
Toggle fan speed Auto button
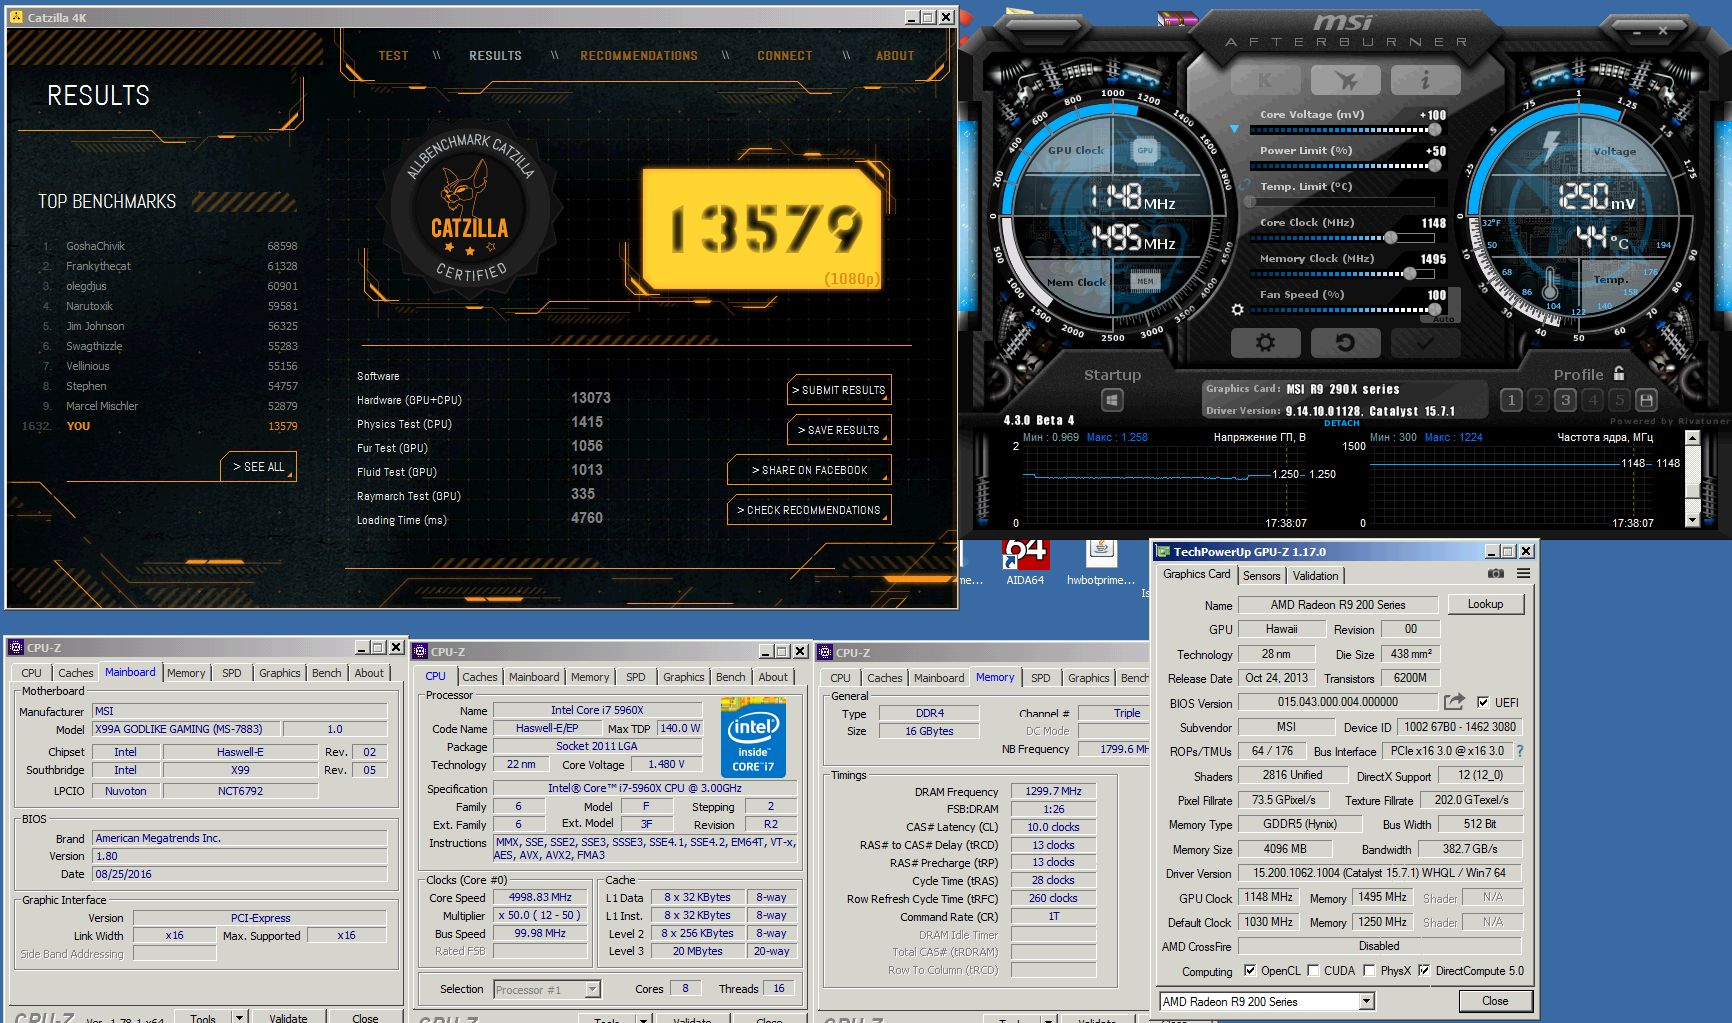coord(1443,319)
